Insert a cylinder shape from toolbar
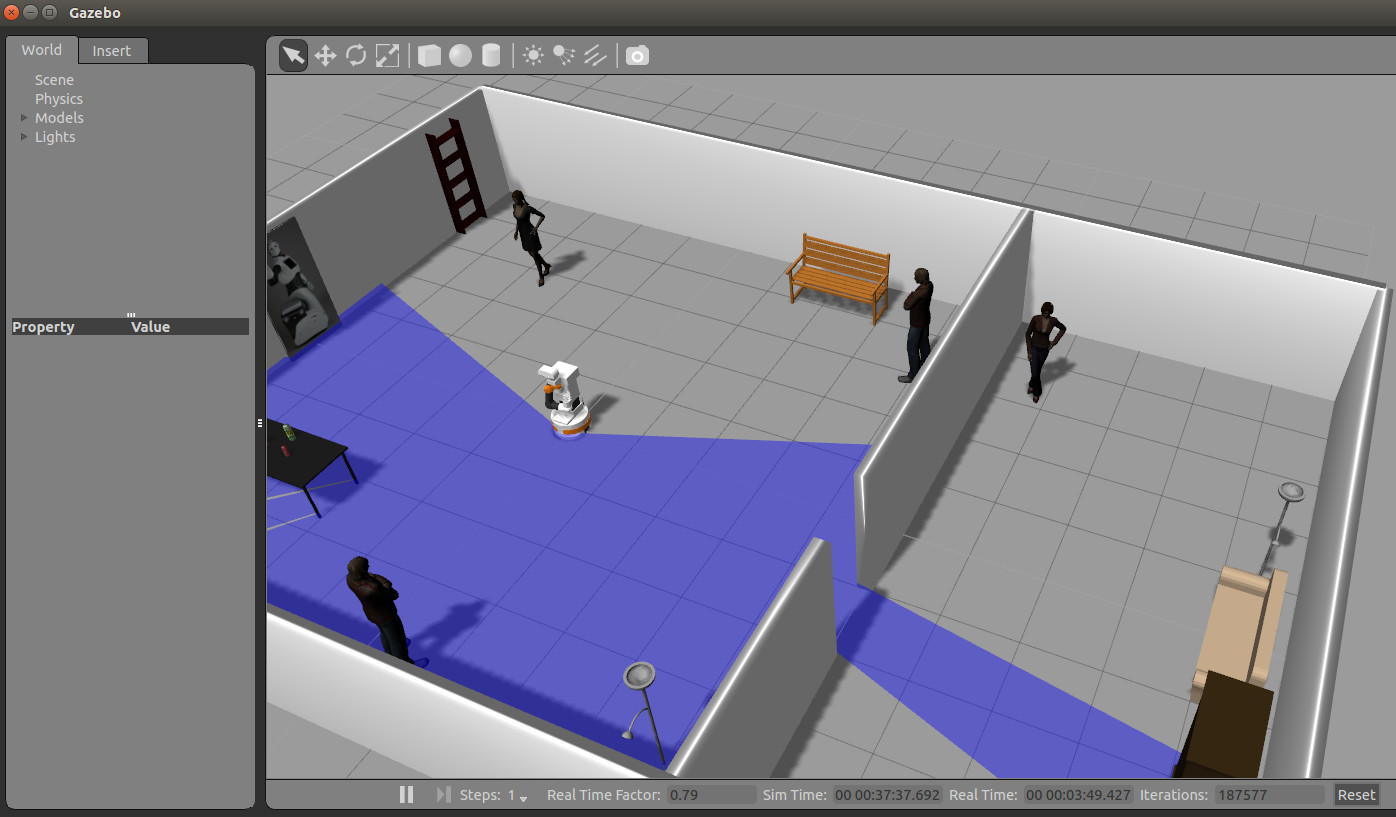 pyautogui.click(x=491, y=55)
